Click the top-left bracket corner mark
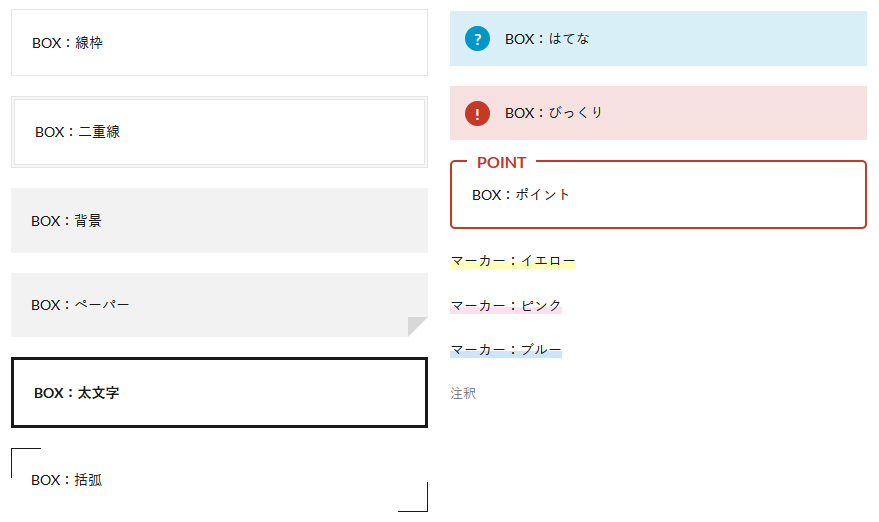Screen dimensions: 879x522 click(26, 463)
